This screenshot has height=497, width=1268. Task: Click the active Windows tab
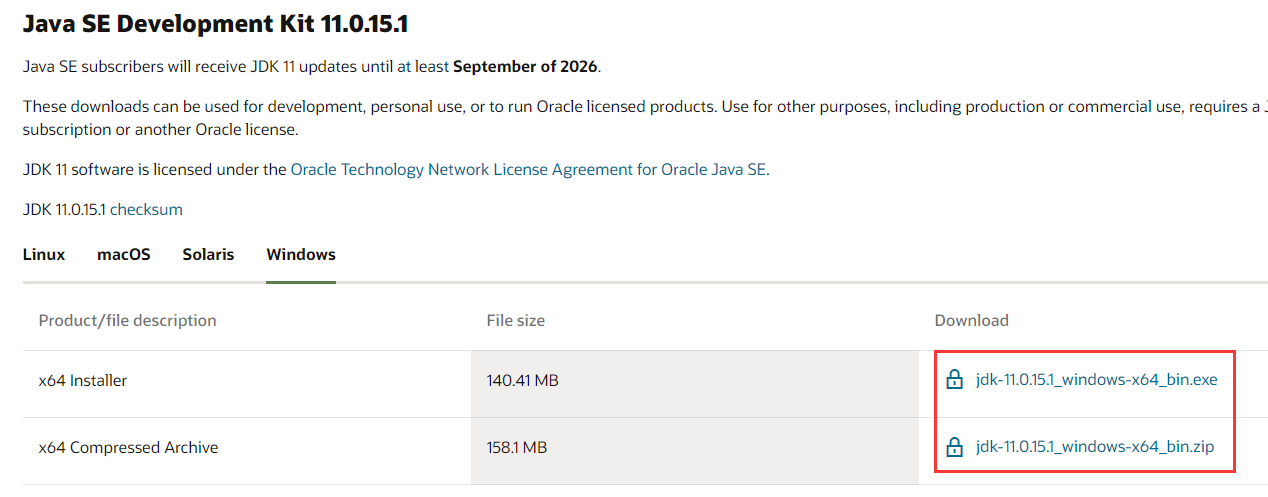pyautogui.click(x=301, y=254)
